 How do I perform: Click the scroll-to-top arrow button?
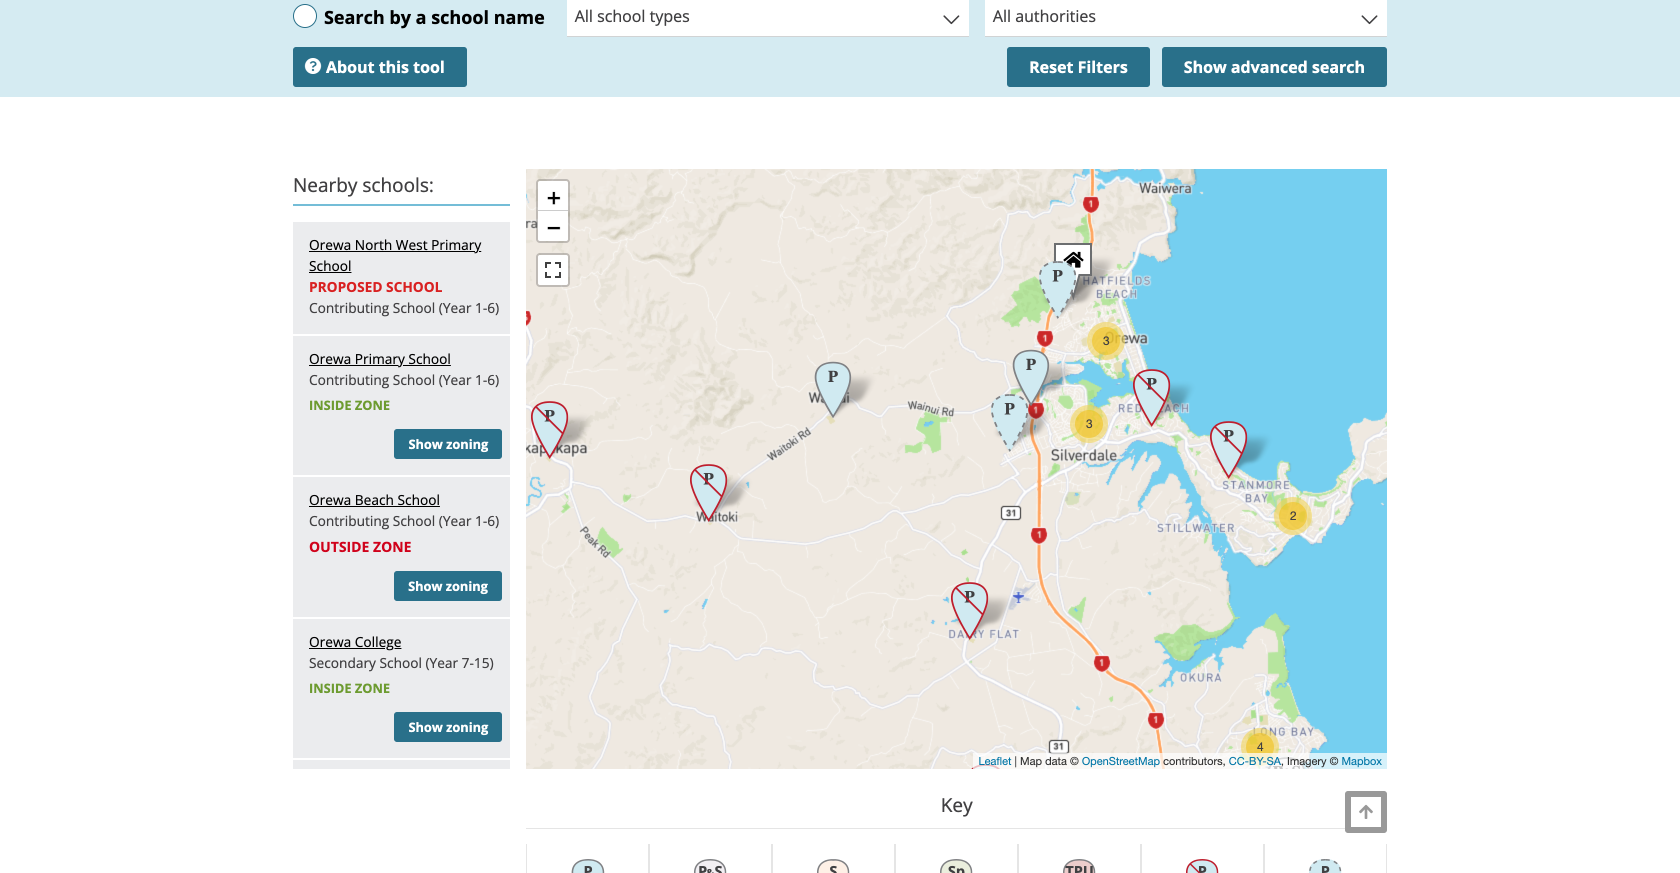click(1365, 812)
